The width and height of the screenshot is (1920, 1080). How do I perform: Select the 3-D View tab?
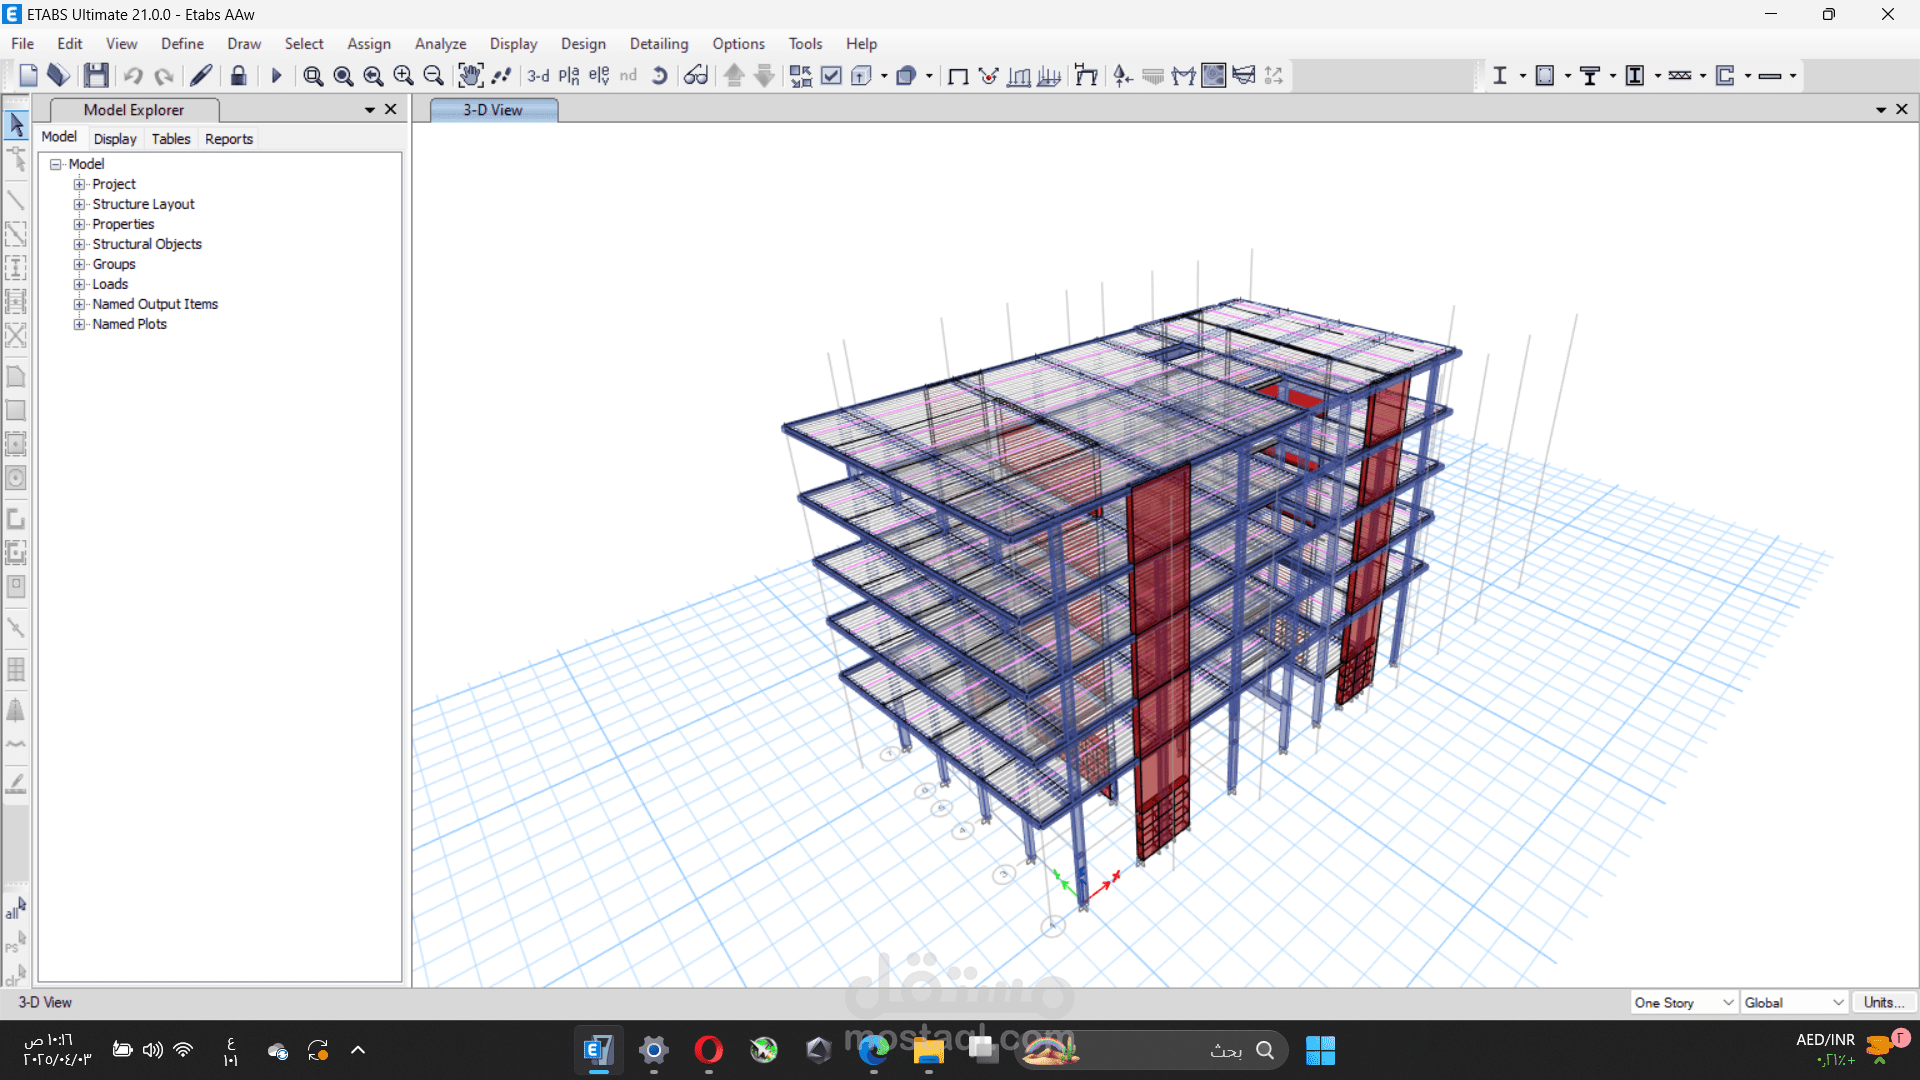click(493, 110)
